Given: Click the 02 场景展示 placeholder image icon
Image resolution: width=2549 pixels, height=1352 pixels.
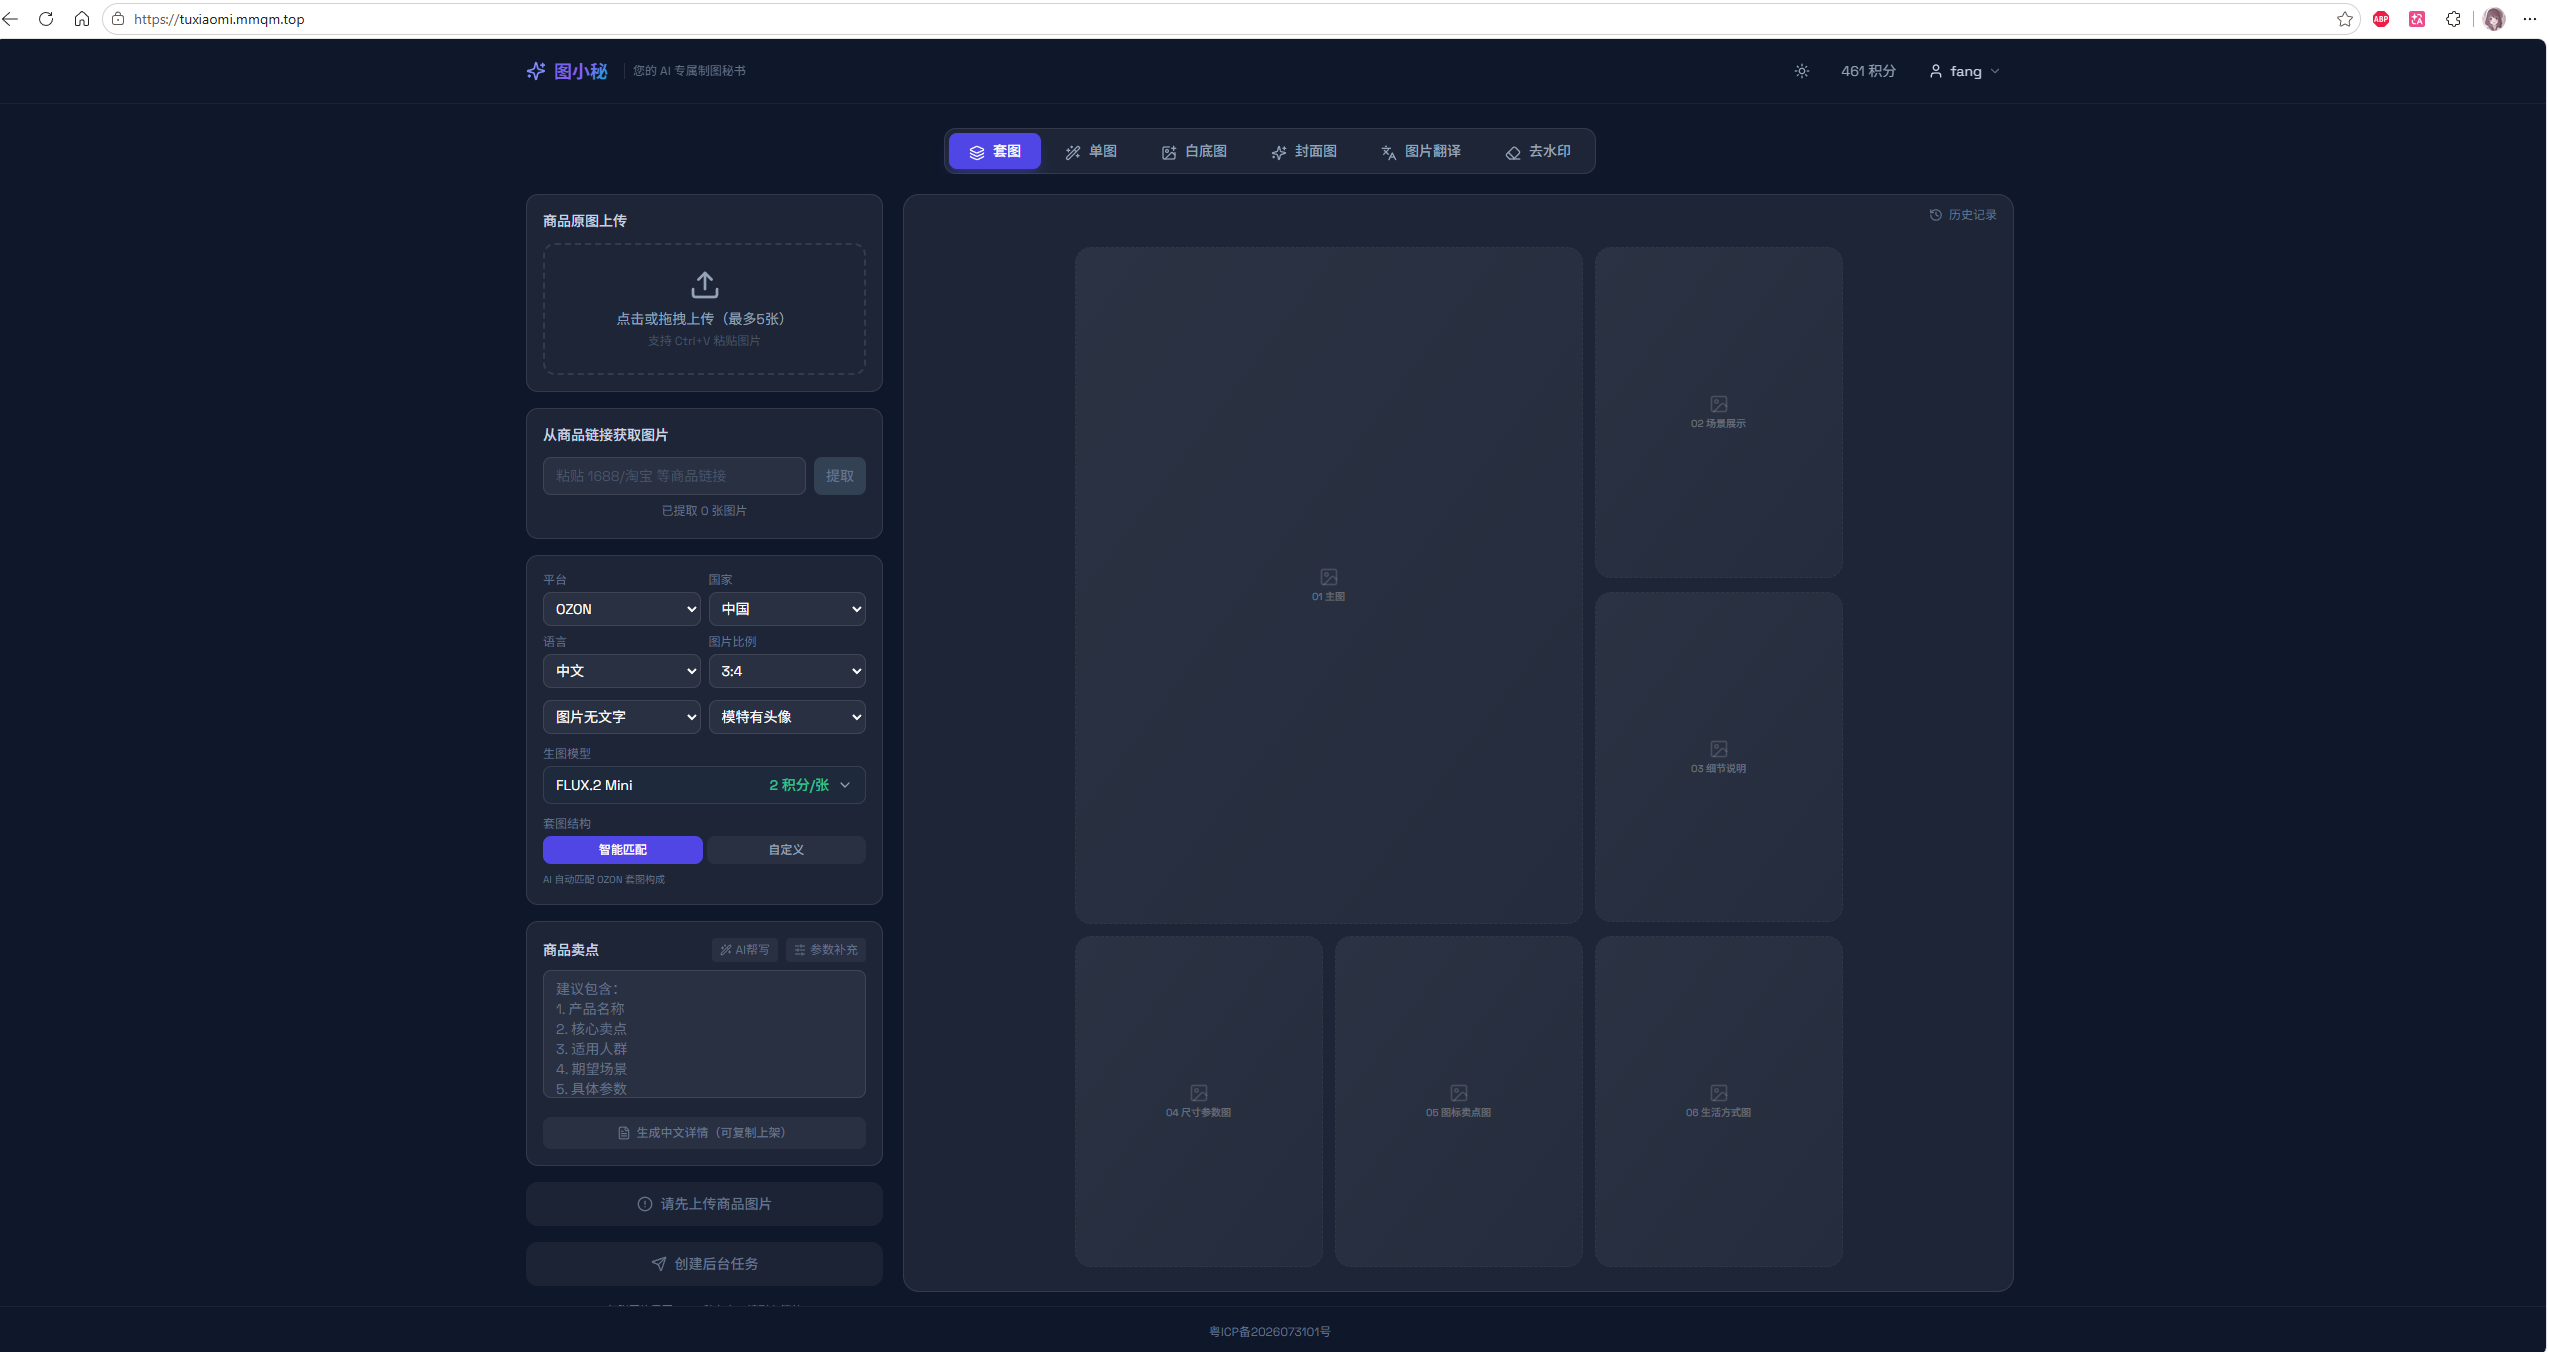Looking at the screenshot, I should point(1718,404).
